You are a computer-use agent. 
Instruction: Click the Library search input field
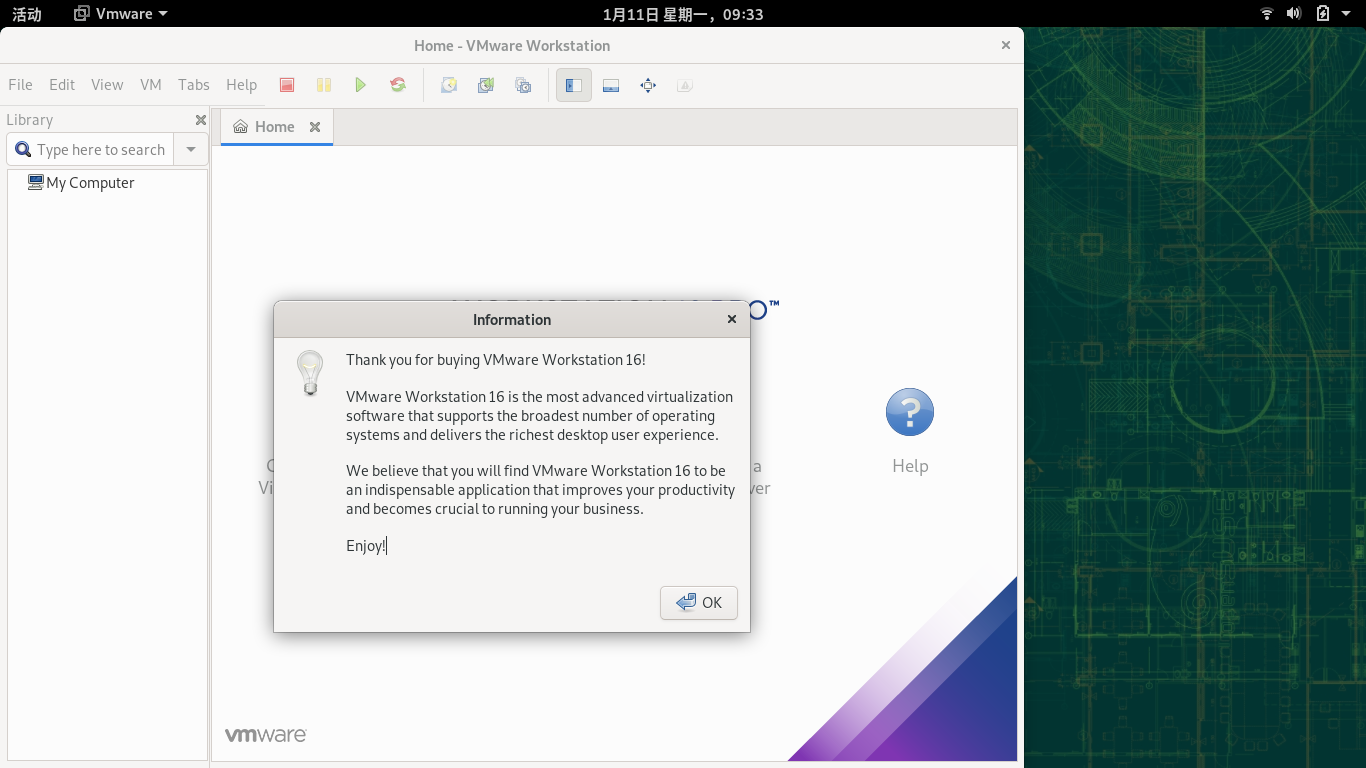coord(90,150)
